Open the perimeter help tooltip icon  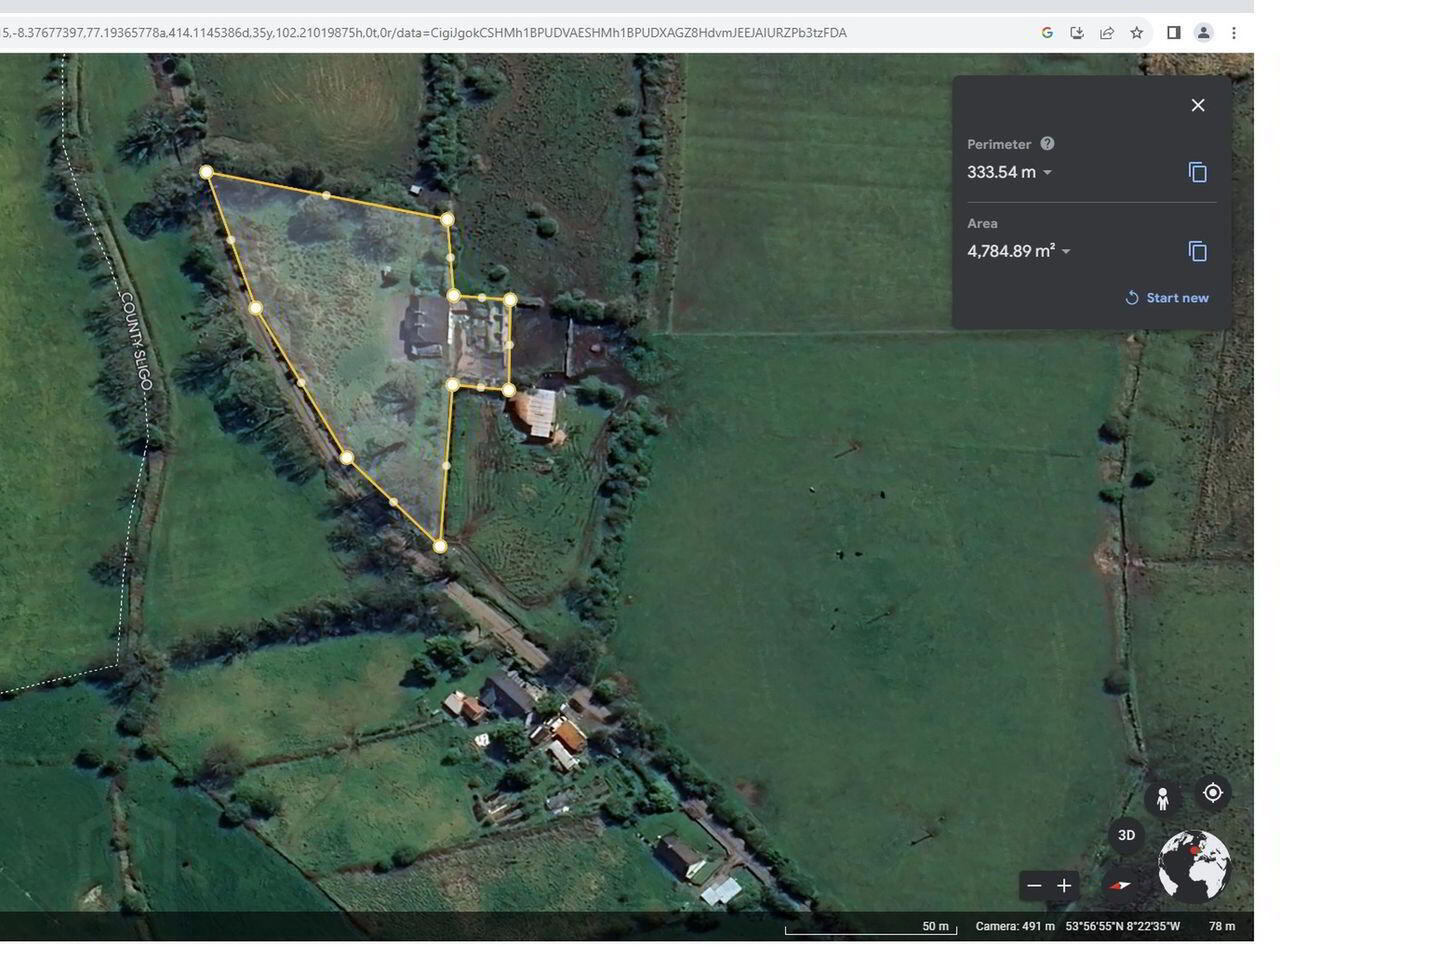1047,144
